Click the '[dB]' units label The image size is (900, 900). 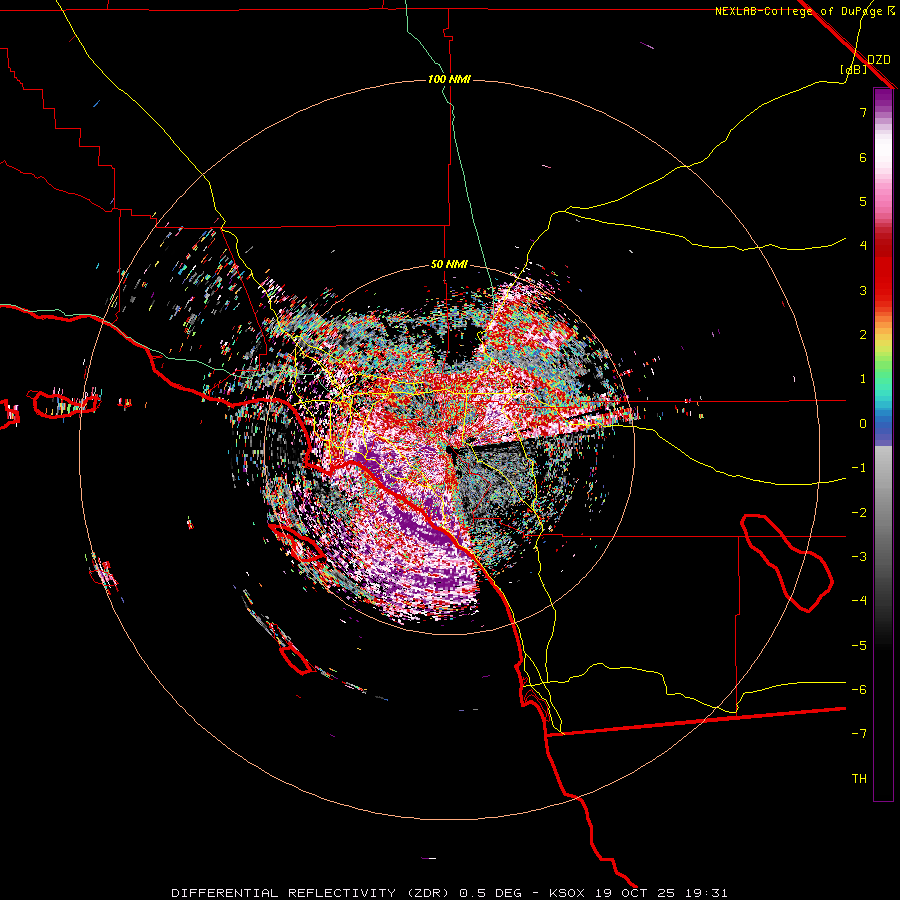pos(854,70)
